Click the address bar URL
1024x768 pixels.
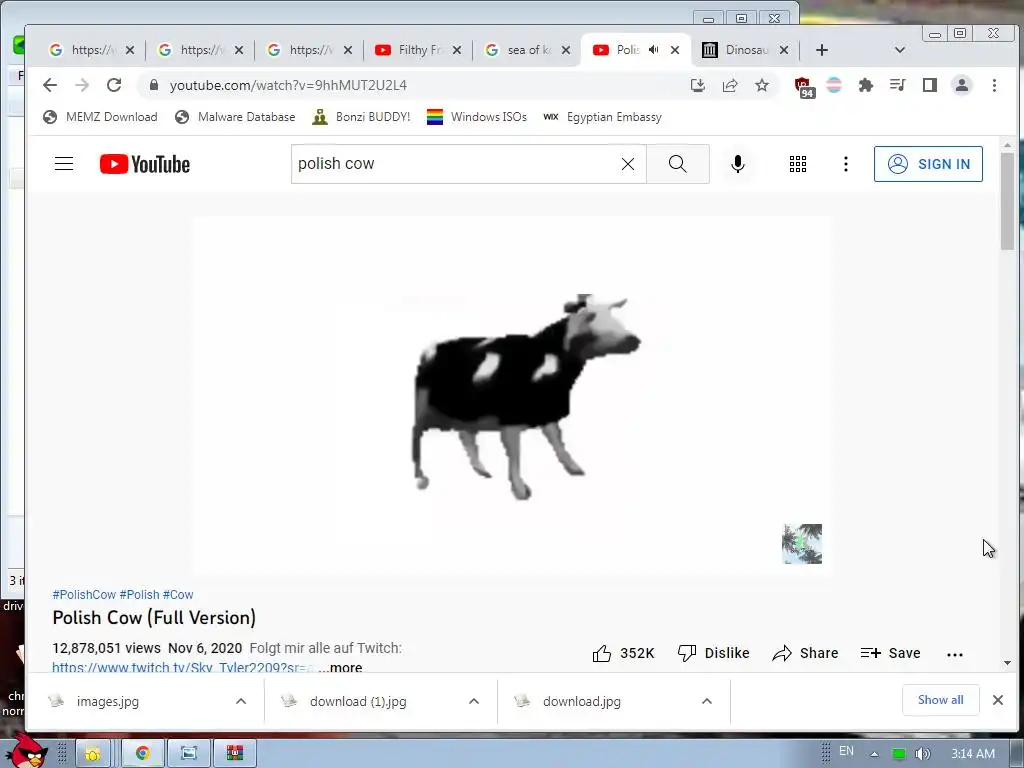(288, 85)
